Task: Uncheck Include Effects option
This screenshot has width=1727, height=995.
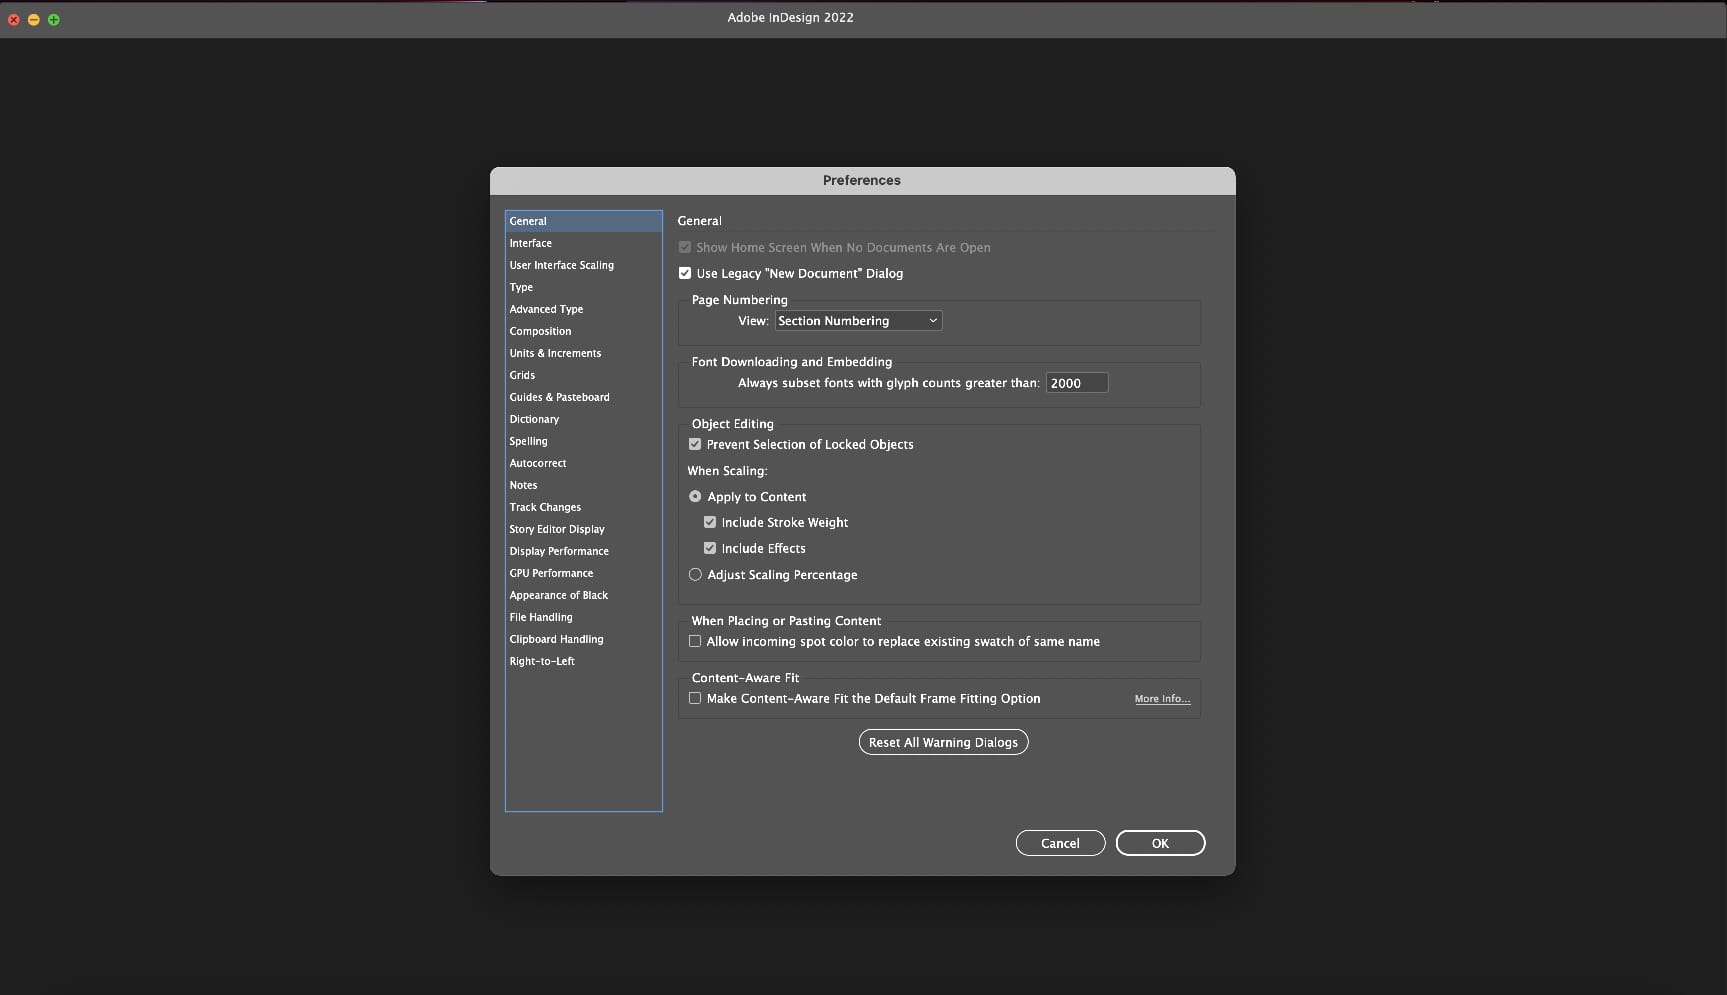Action: click(710, 548)
